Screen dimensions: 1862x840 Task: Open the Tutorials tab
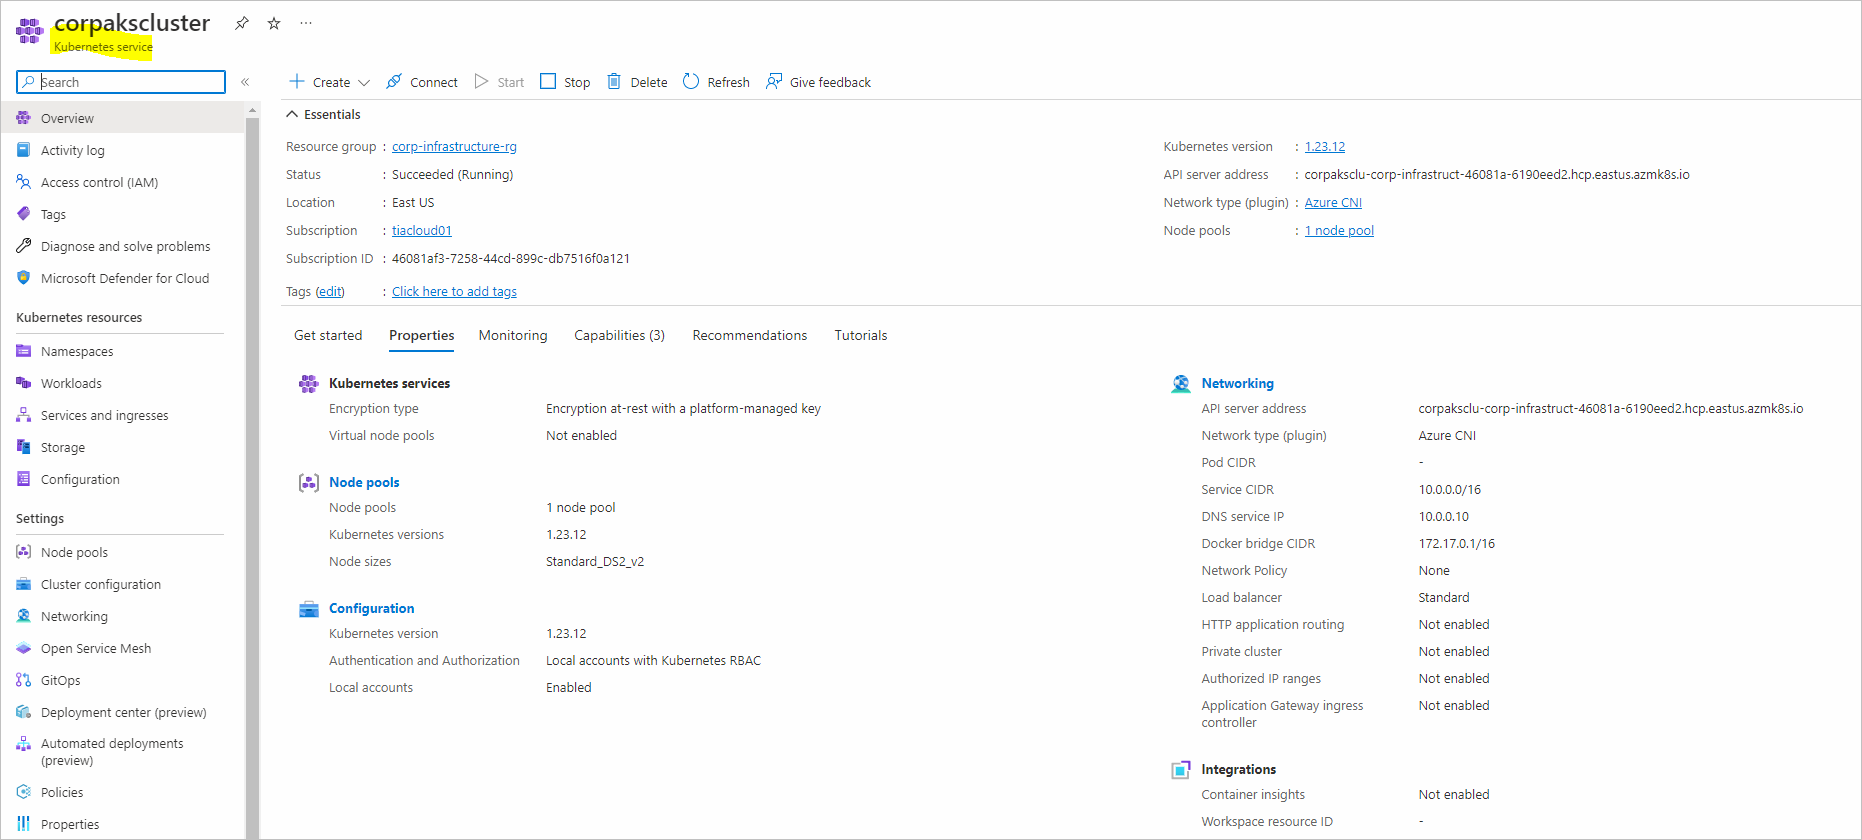tap(861, 335)
